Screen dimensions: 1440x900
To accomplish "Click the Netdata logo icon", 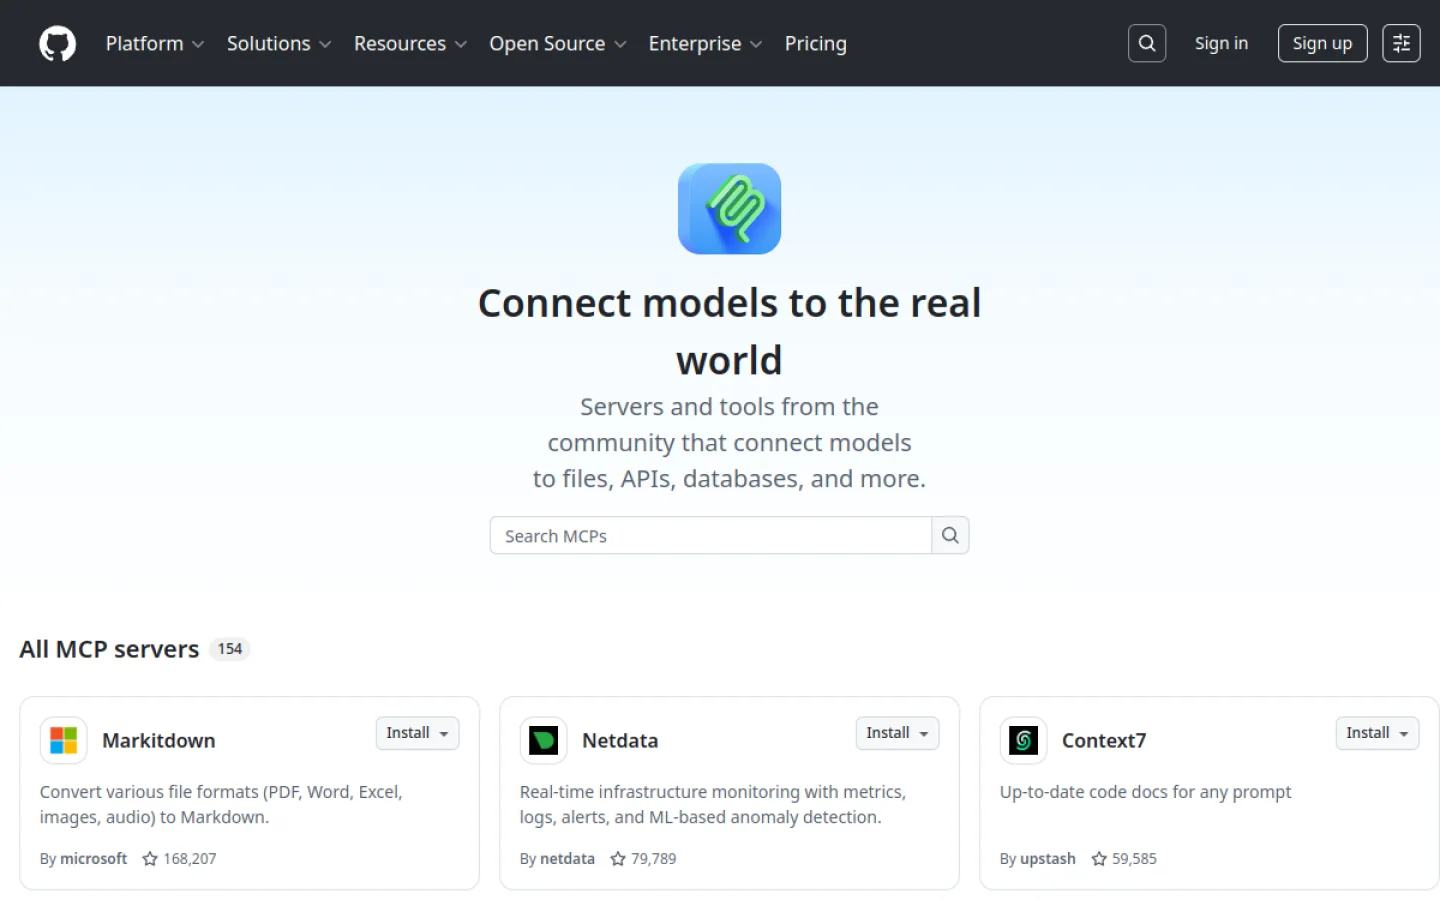I will click(x=544, y=740).
